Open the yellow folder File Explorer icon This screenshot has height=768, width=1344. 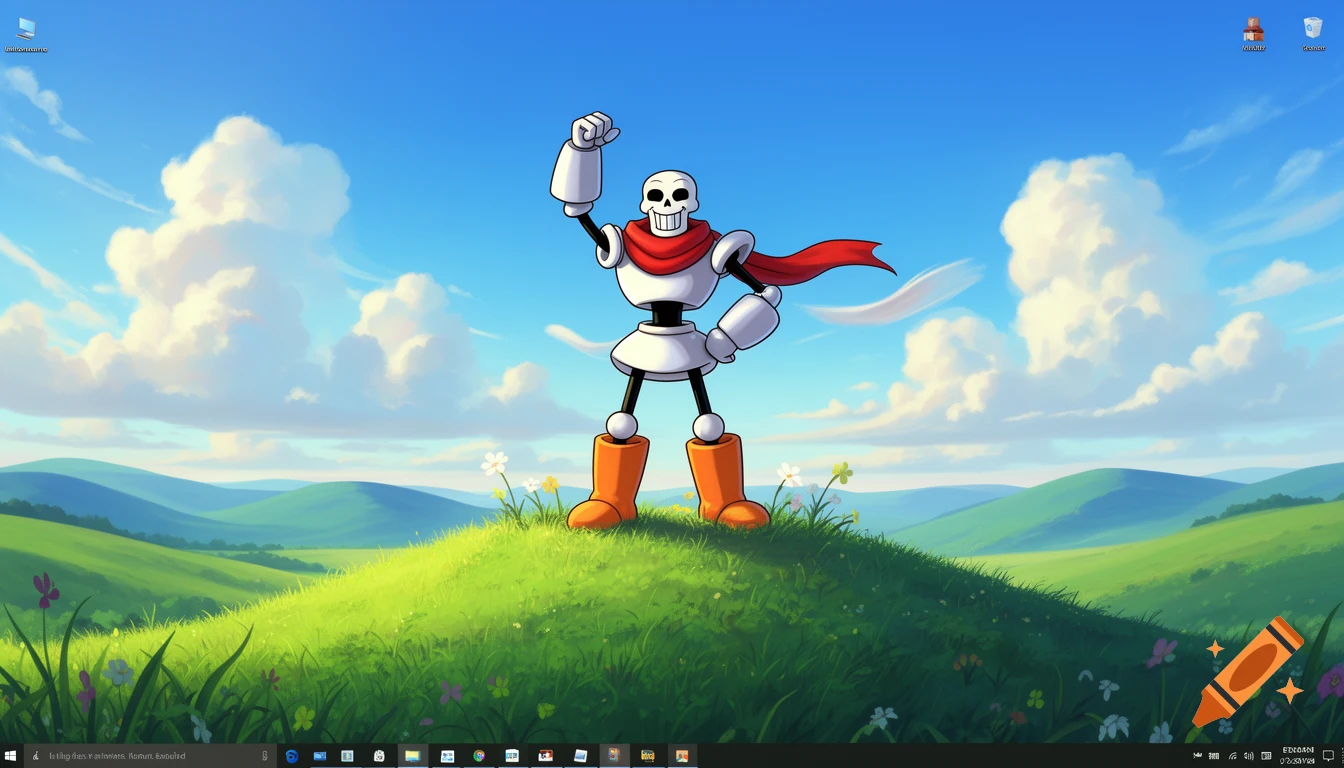(412, 756)
